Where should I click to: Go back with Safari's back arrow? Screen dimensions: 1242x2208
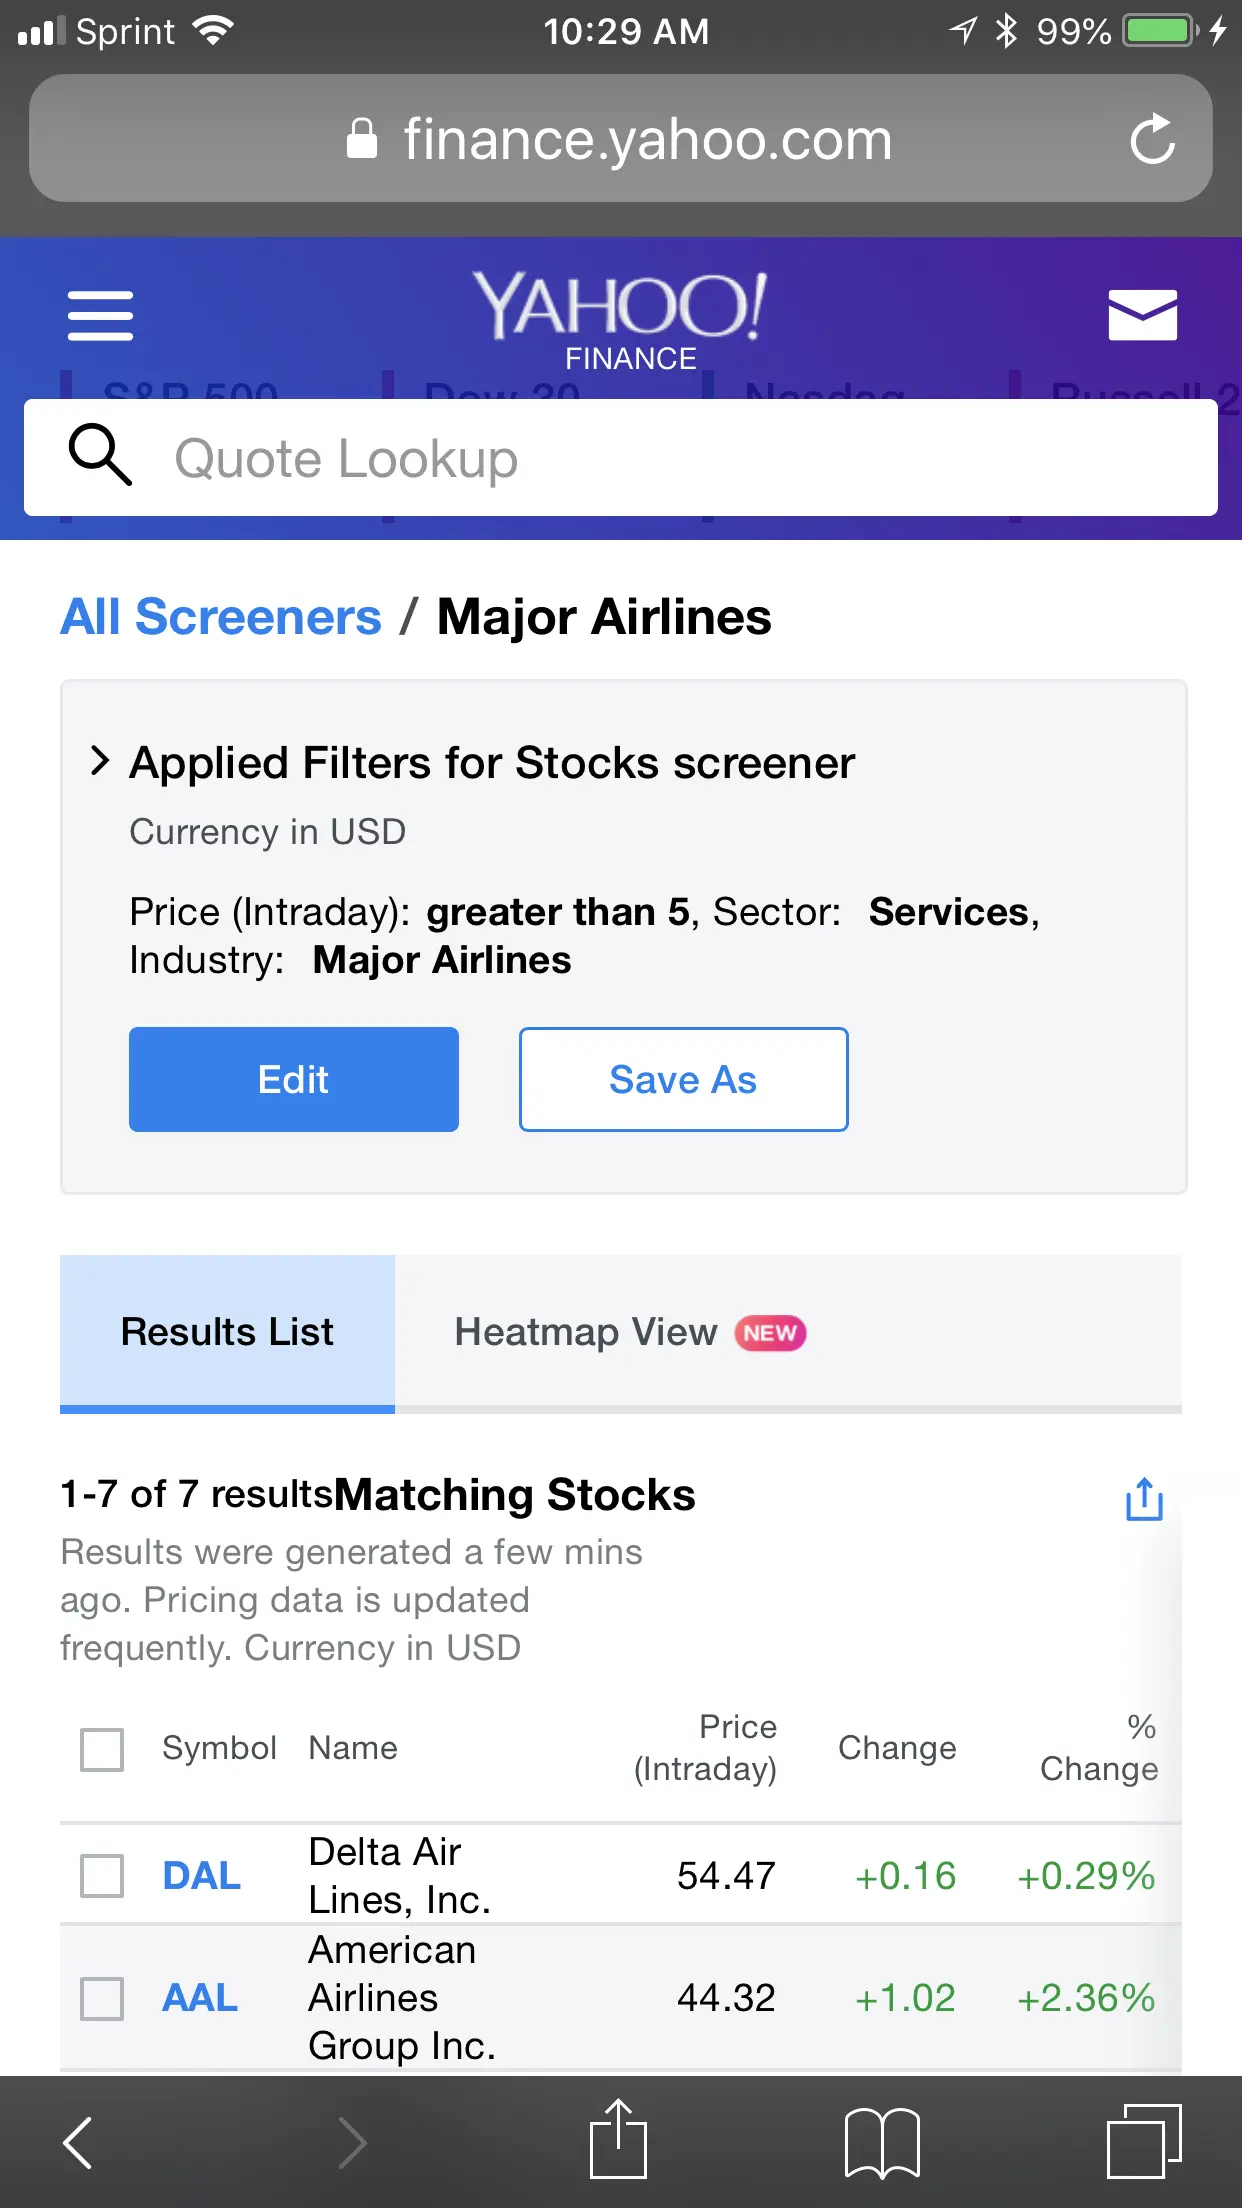pos(78,2142)
